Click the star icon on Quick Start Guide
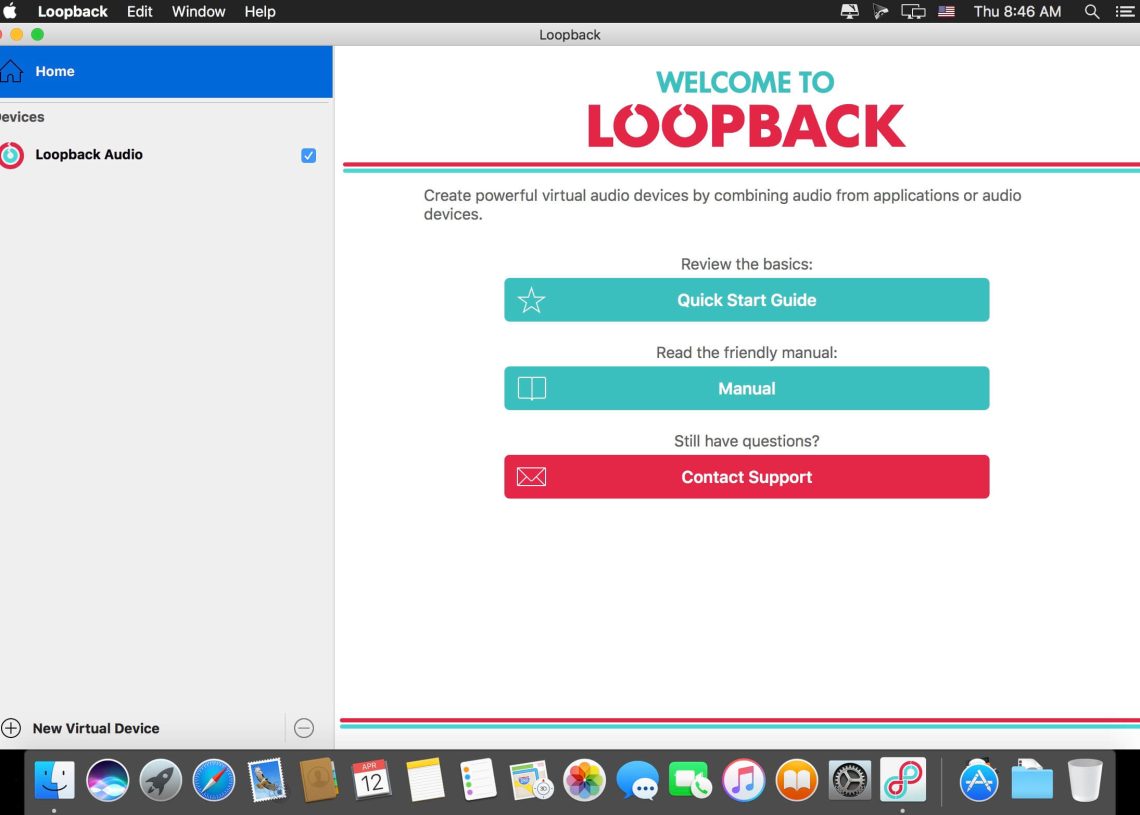The image size is (1140, 815). [531, 299]
